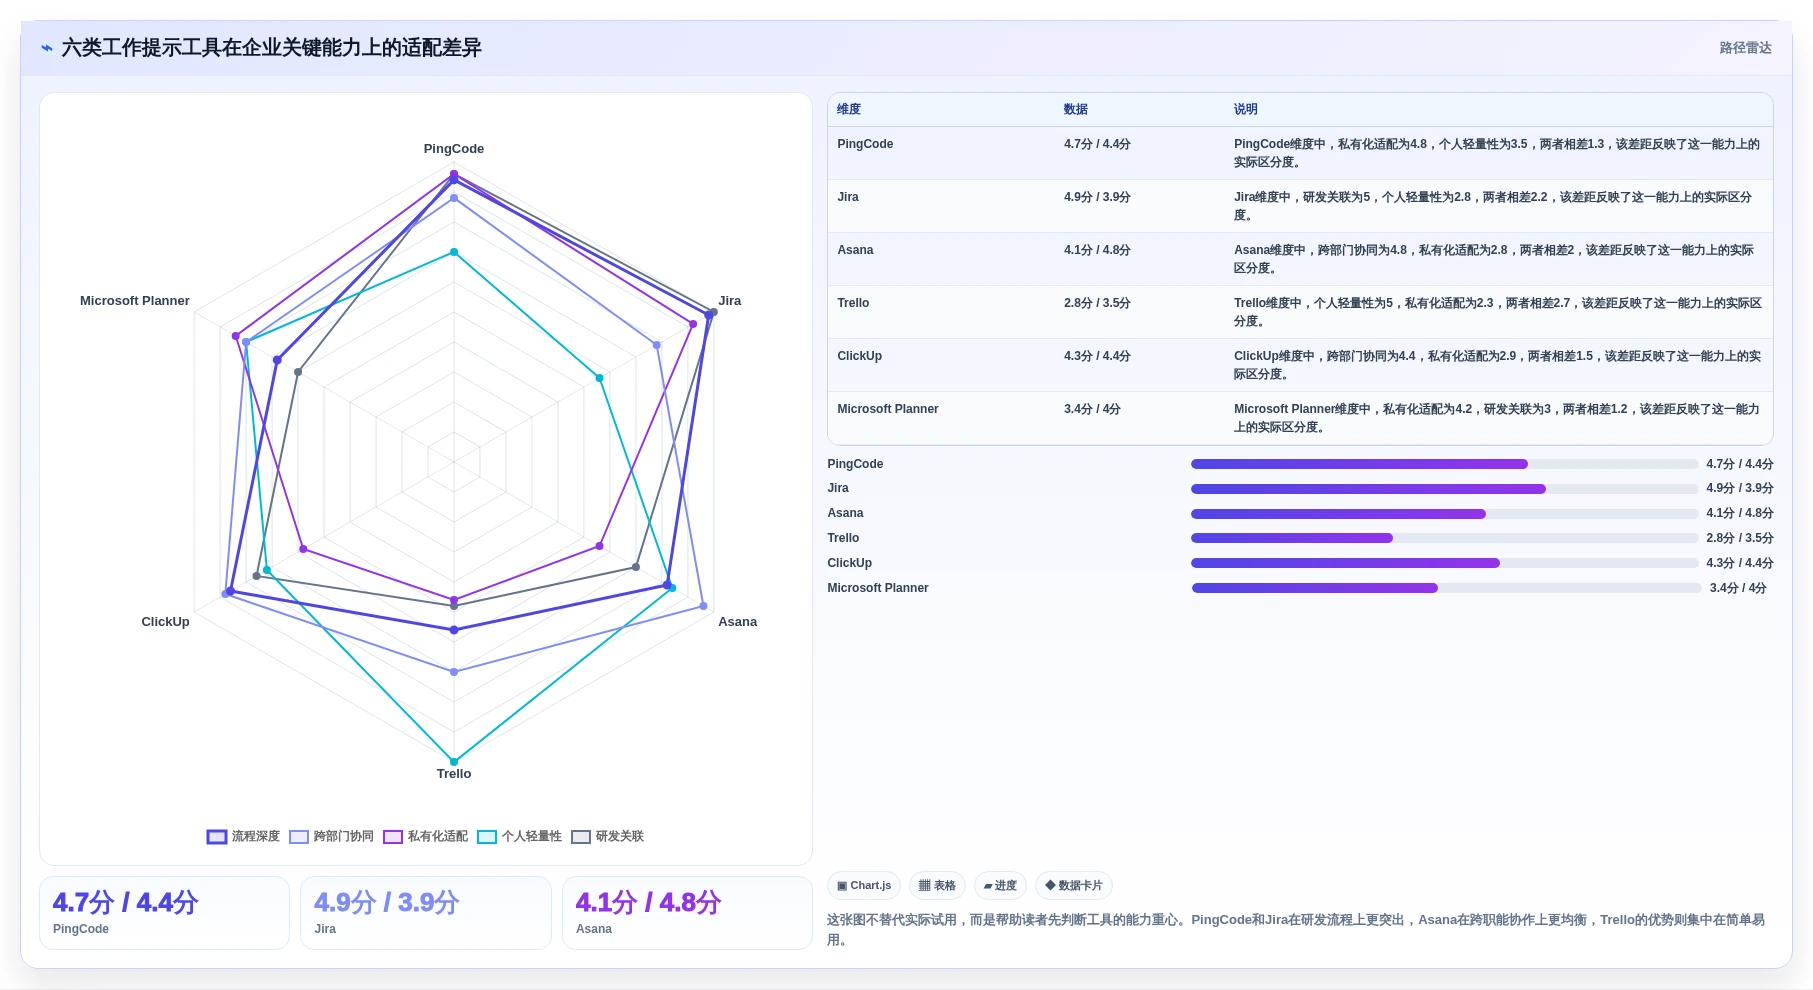Select the Jira row in the table

click(1300, 206)
